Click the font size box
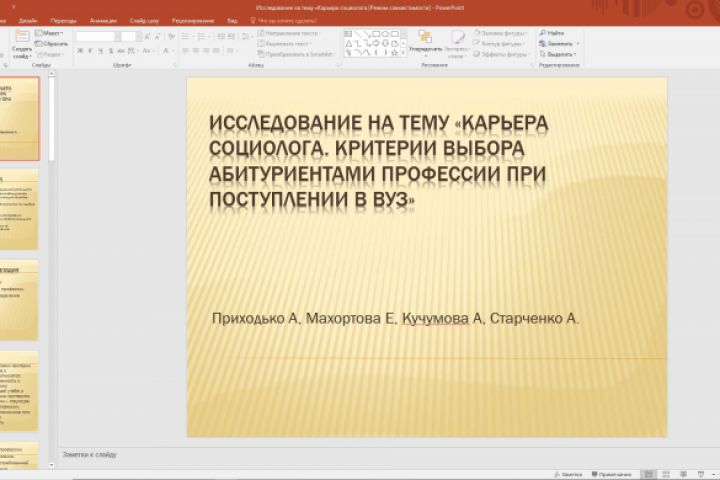 pos(131,36)
